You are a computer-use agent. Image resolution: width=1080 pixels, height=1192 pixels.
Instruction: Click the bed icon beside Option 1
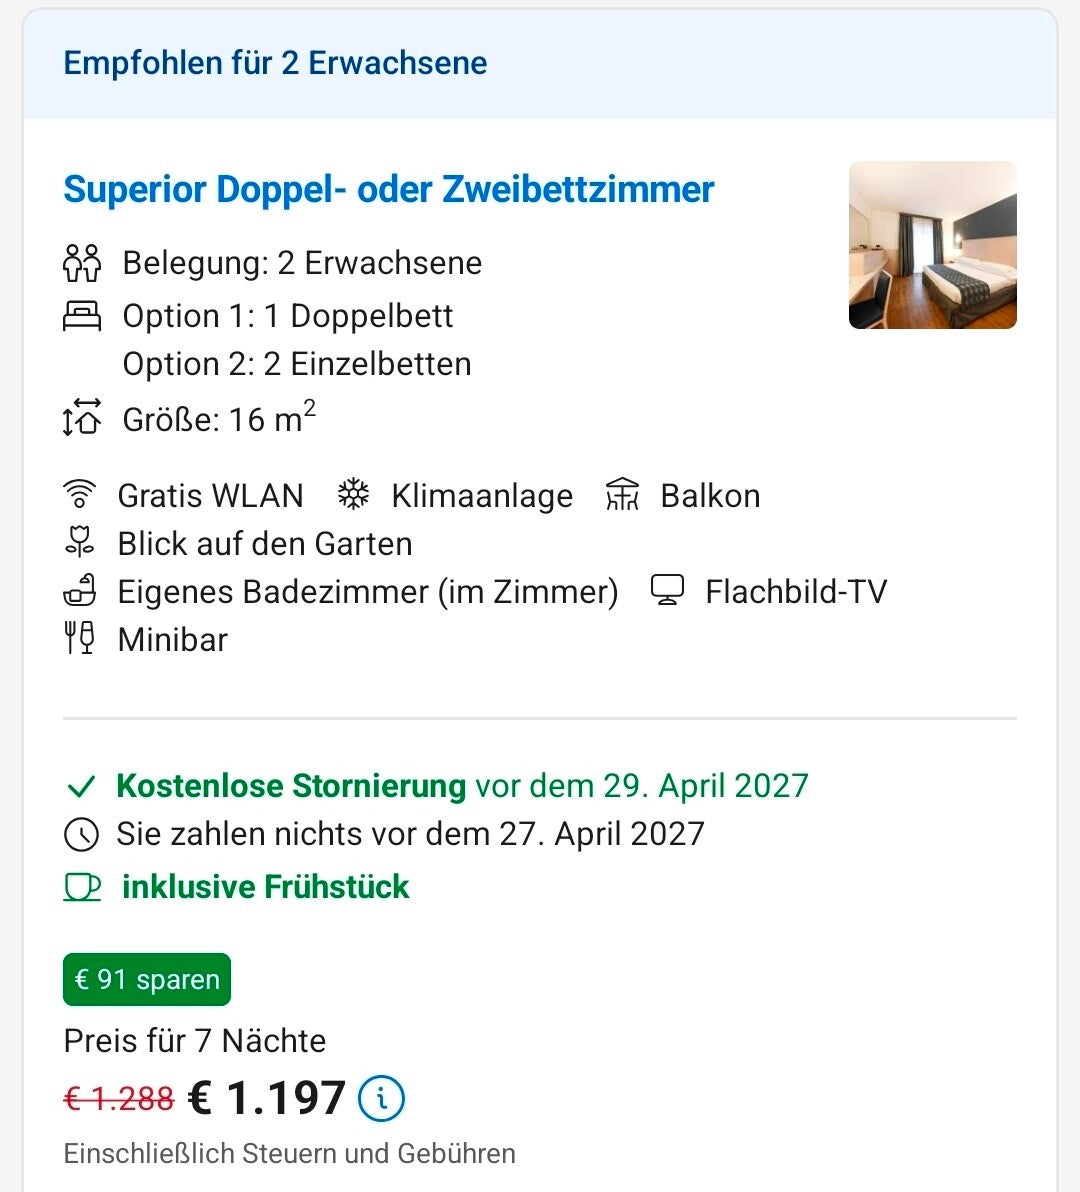(81, 315)
